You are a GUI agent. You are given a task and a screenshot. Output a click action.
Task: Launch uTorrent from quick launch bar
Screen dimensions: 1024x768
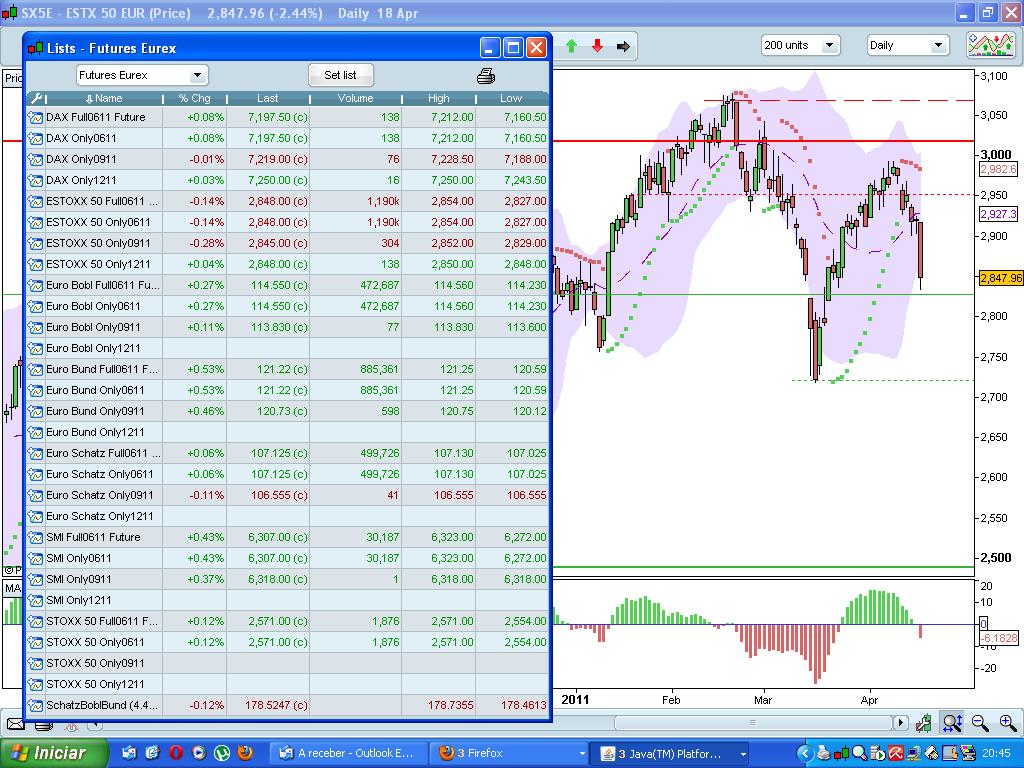click(222, 753)
